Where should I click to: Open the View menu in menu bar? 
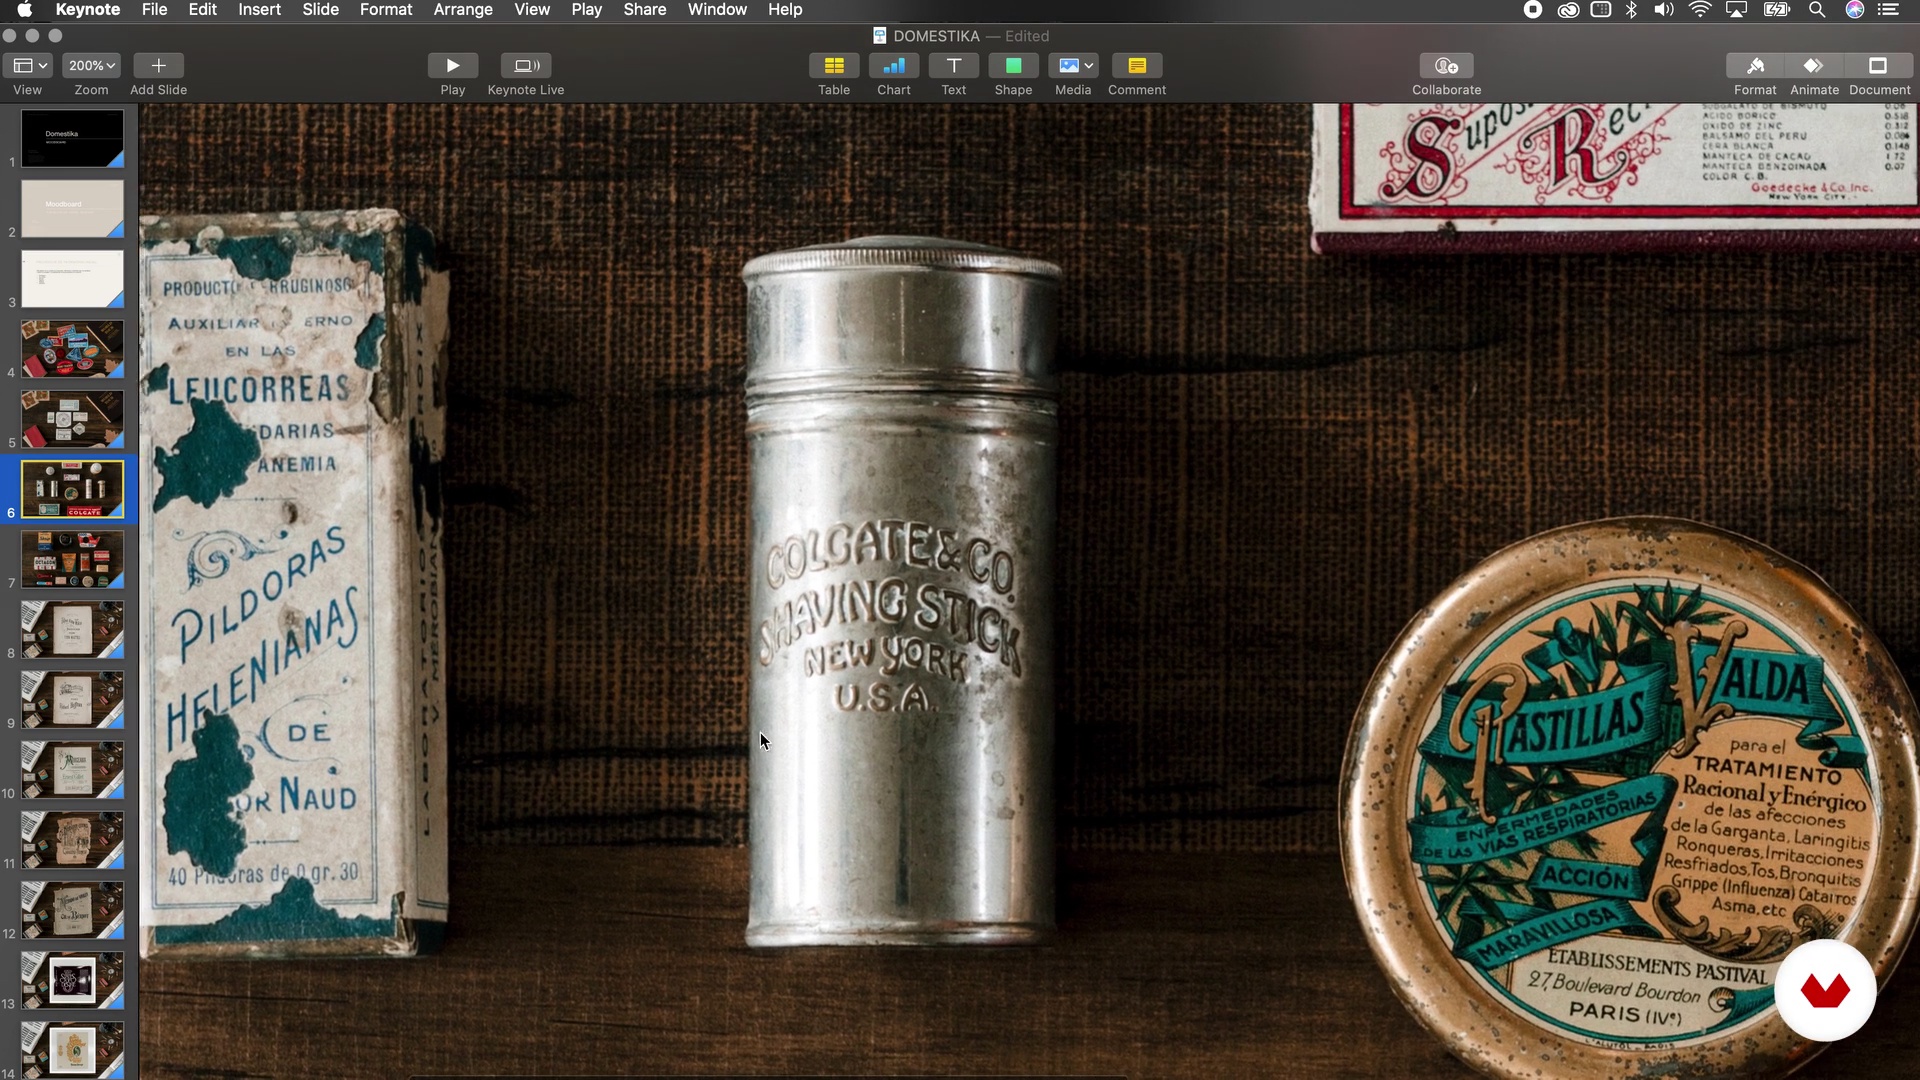pyautogui.click(x=532, y=10)
